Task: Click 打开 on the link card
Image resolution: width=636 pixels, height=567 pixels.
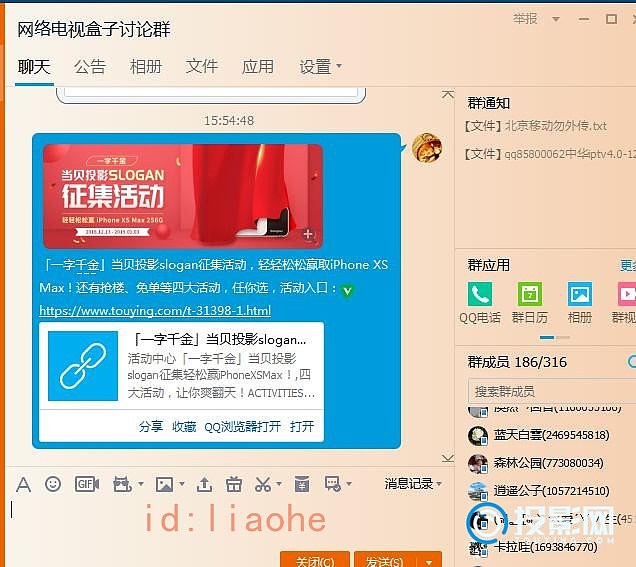Action: 302,427
